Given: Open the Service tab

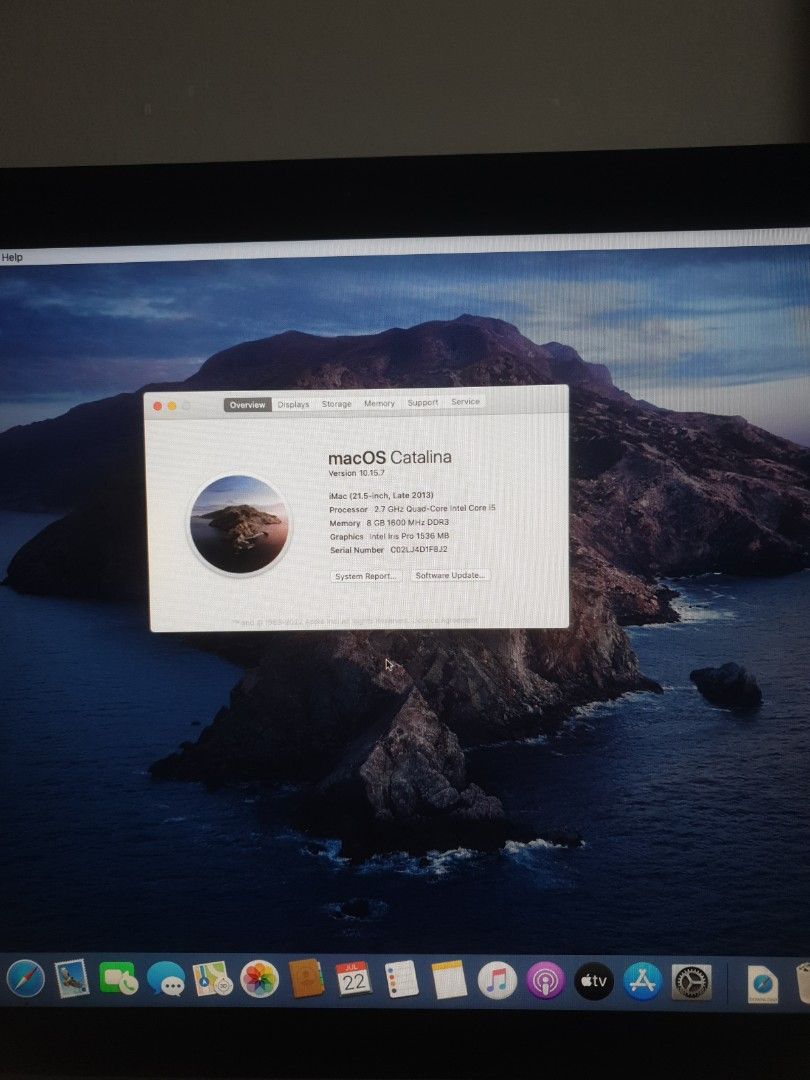Looking at the screenshot, I should click(465, 402).
